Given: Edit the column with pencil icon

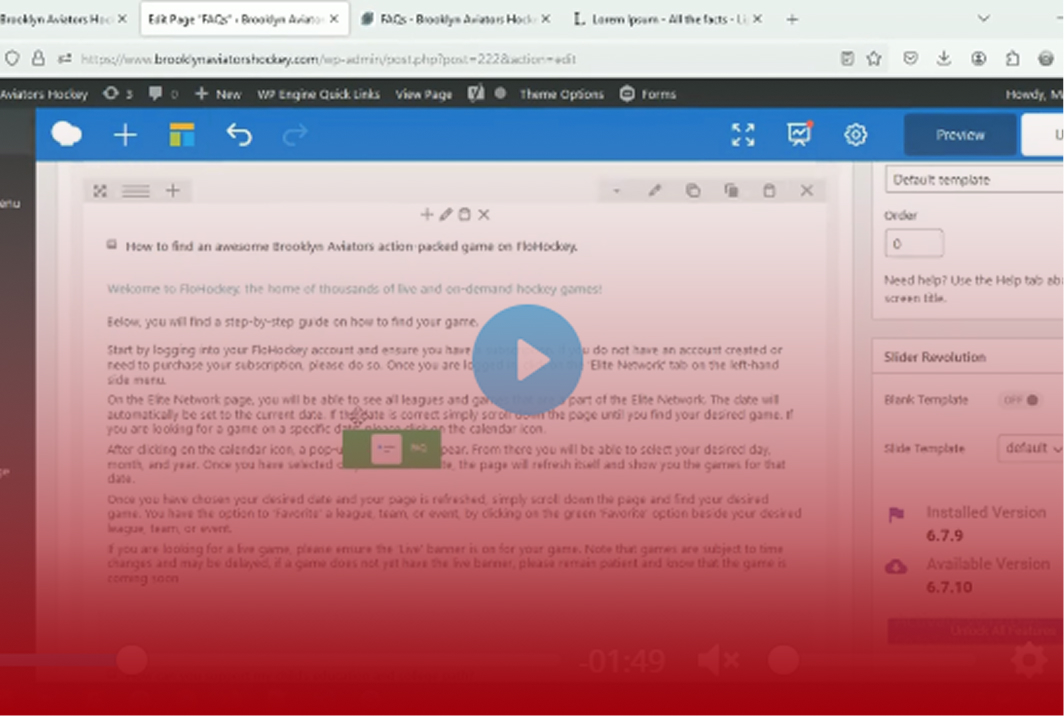Looking at the screenshot, I should click(x=445, y=214).
